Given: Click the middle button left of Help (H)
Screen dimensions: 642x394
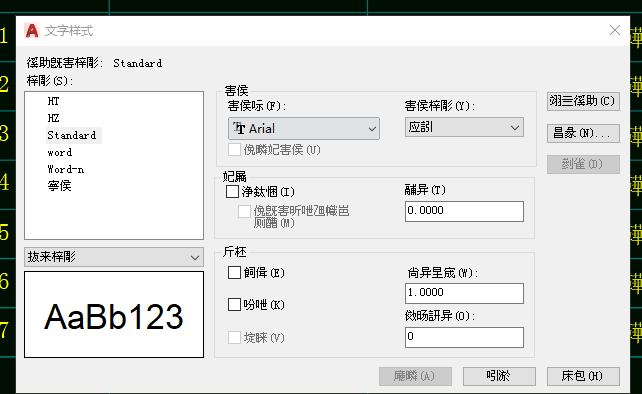Looking at the screenshot, I should (499, 376).
